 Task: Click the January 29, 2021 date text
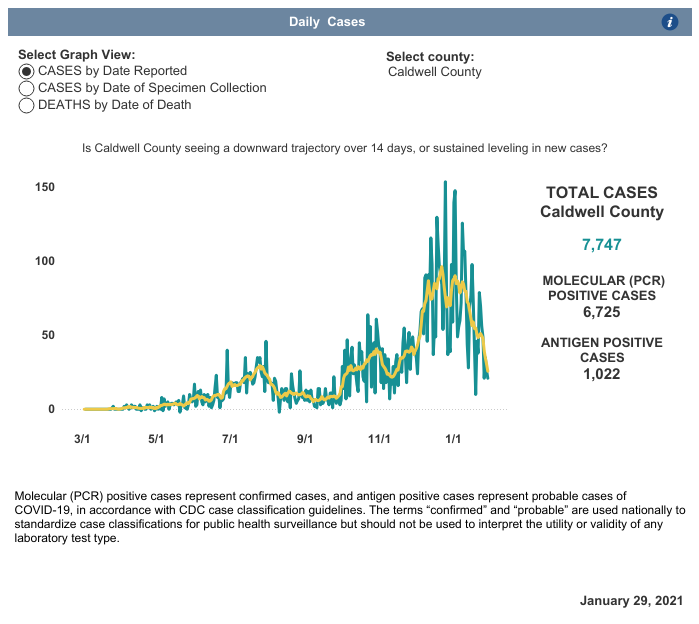(x=631, y=601)
